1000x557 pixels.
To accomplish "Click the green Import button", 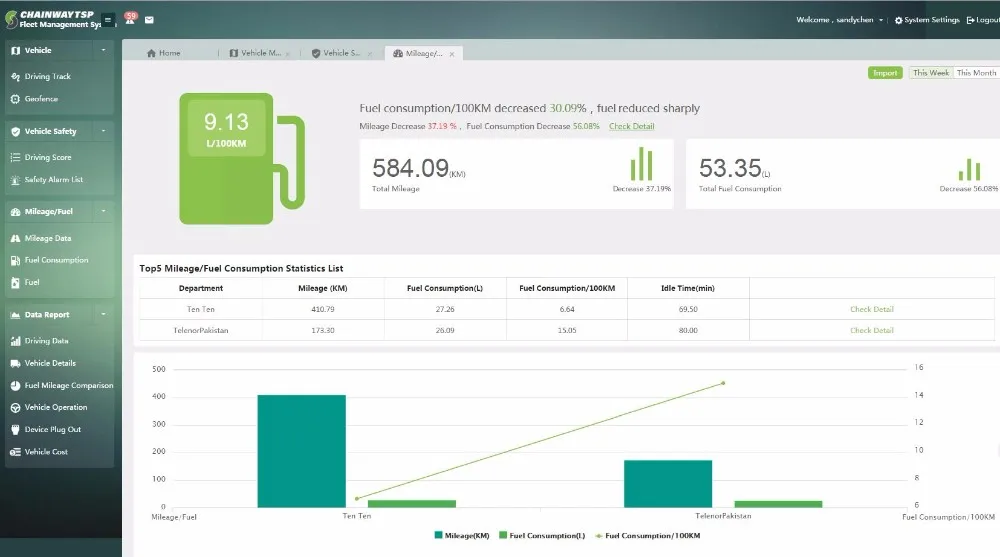I will pyautogui.click(x=885, y=73).
